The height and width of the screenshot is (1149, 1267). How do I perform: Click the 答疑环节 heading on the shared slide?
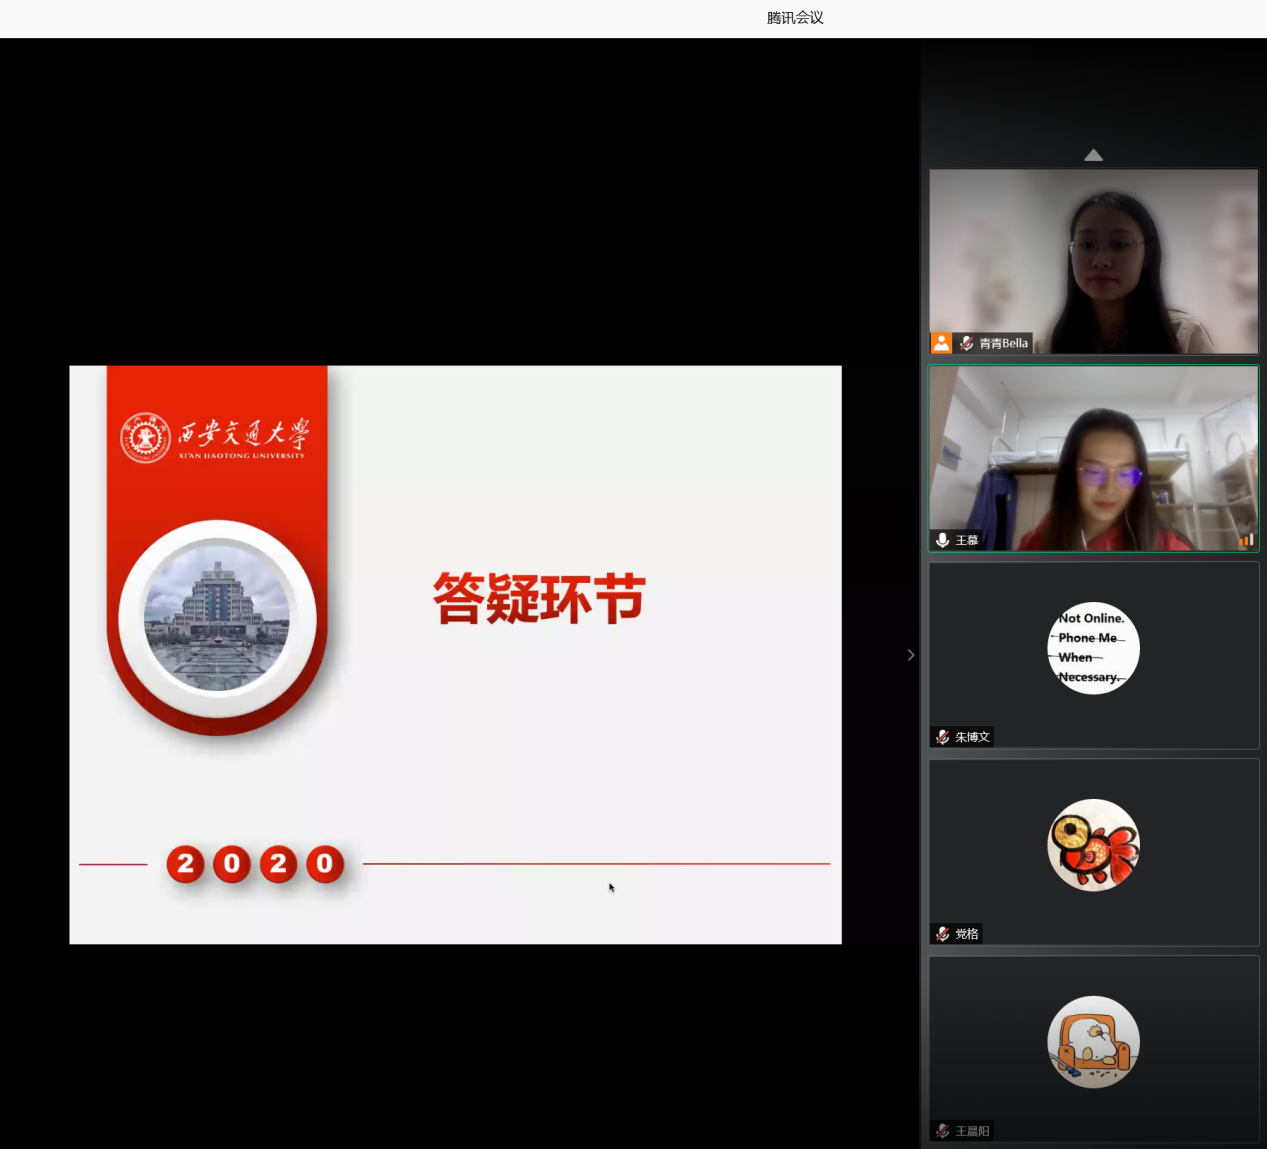[539, 599]
